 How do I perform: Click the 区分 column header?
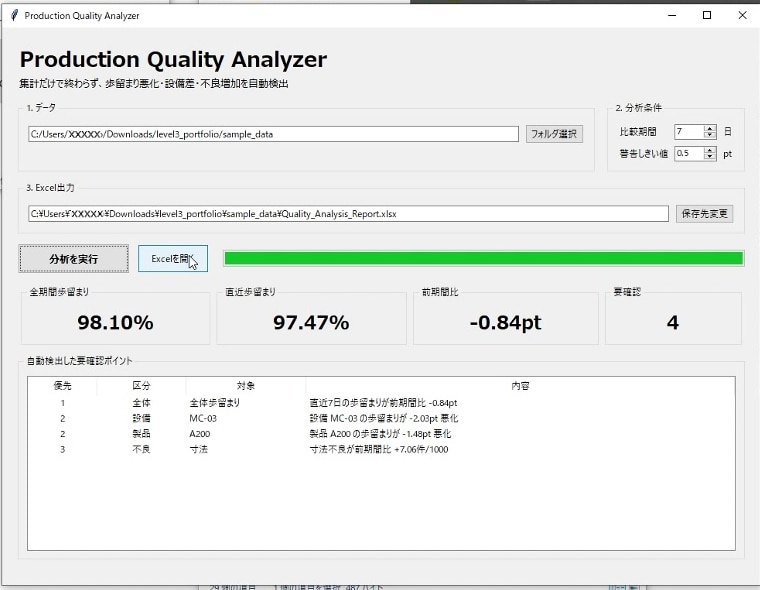point(141,386)
